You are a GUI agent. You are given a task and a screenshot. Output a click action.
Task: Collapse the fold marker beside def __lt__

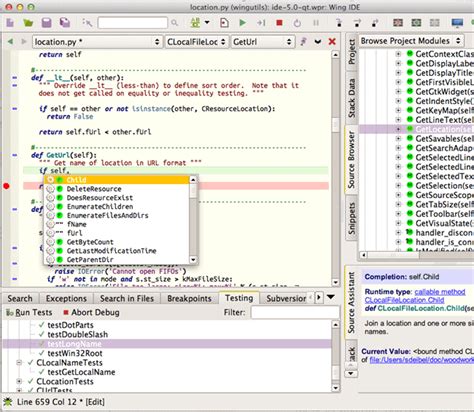pos(15,78)
